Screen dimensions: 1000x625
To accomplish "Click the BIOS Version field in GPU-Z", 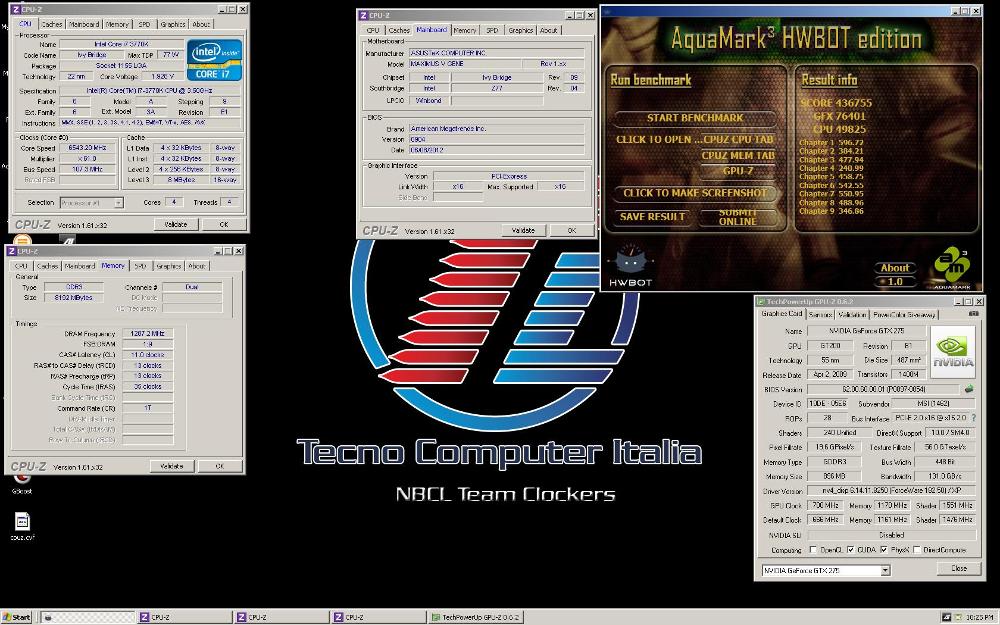I will tap(884, 389).
